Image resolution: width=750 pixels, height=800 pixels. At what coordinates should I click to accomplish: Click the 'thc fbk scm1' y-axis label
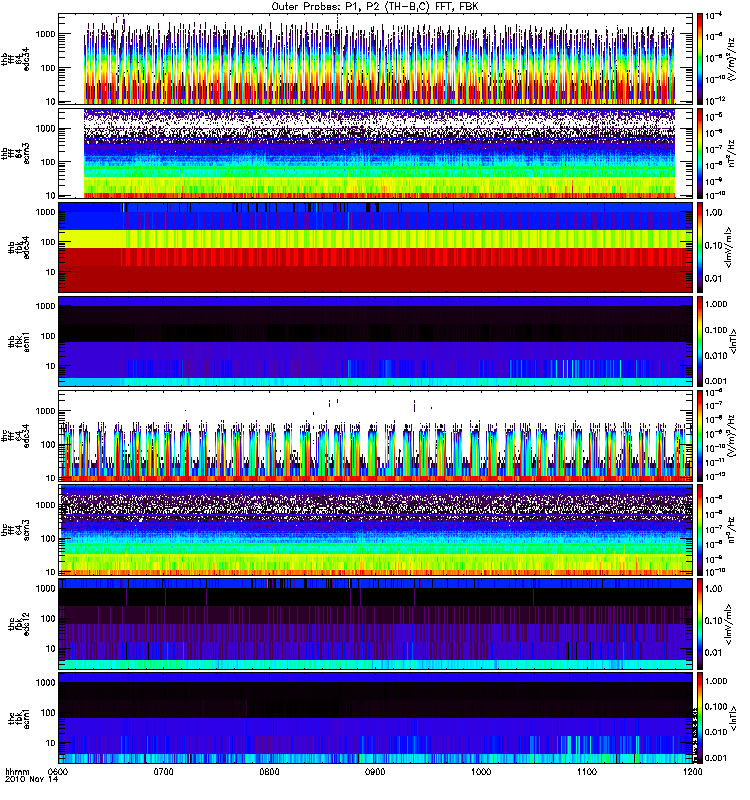(x=18, y=718)
